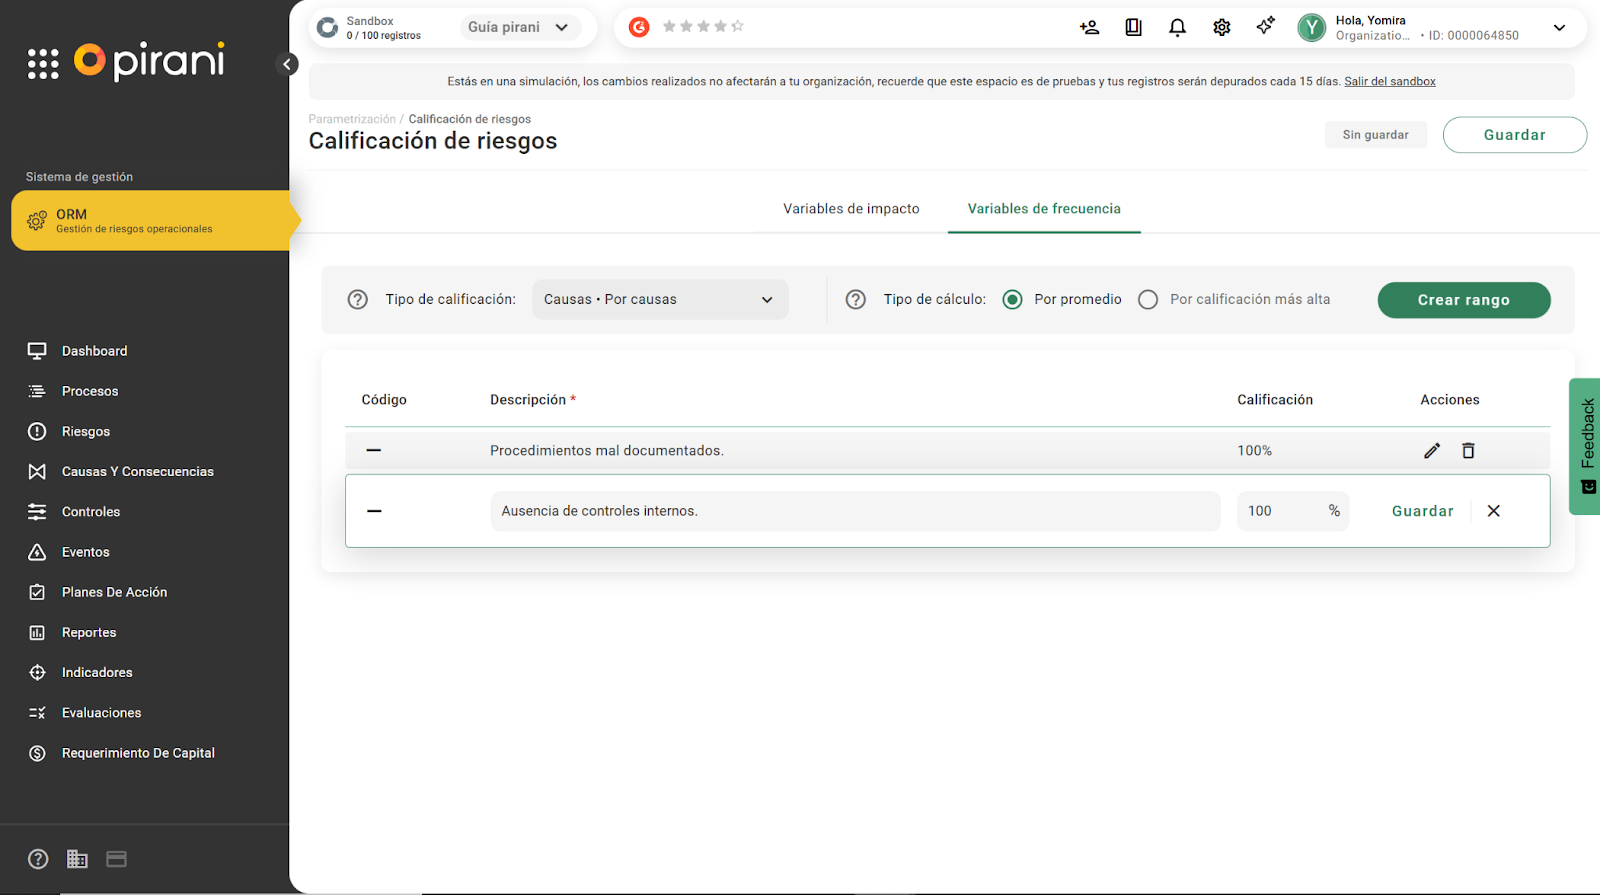Open the notifications bell icon
Viewport: 1600px width, 895px height.
point(1177,28)
